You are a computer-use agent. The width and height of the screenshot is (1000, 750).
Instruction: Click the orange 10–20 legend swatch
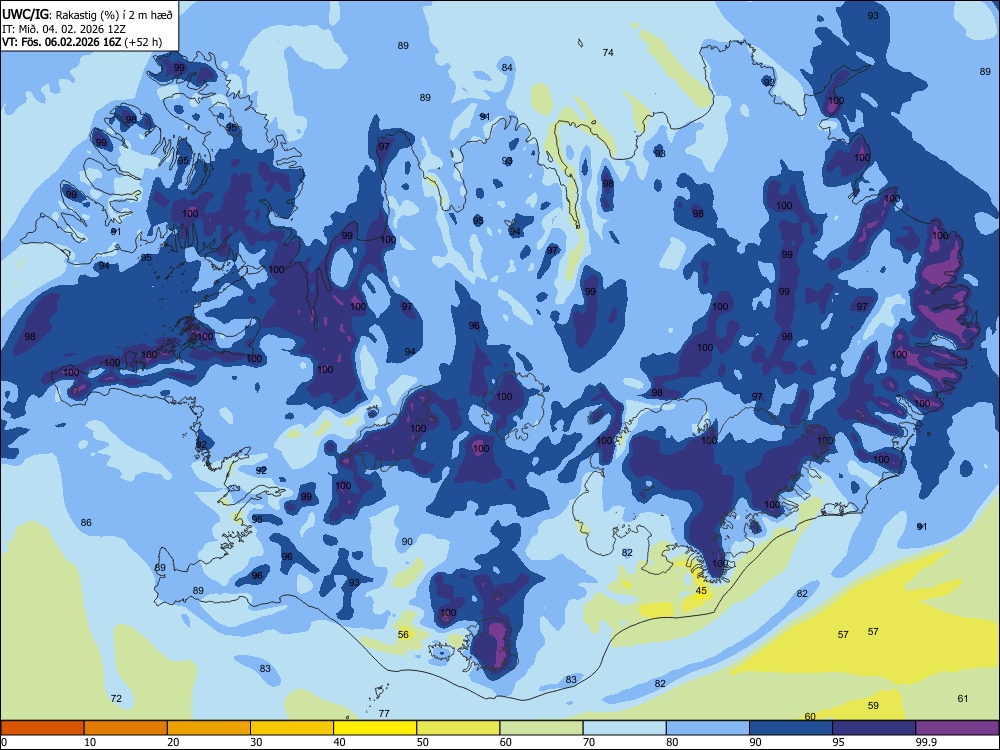click(x=126, y=728)
